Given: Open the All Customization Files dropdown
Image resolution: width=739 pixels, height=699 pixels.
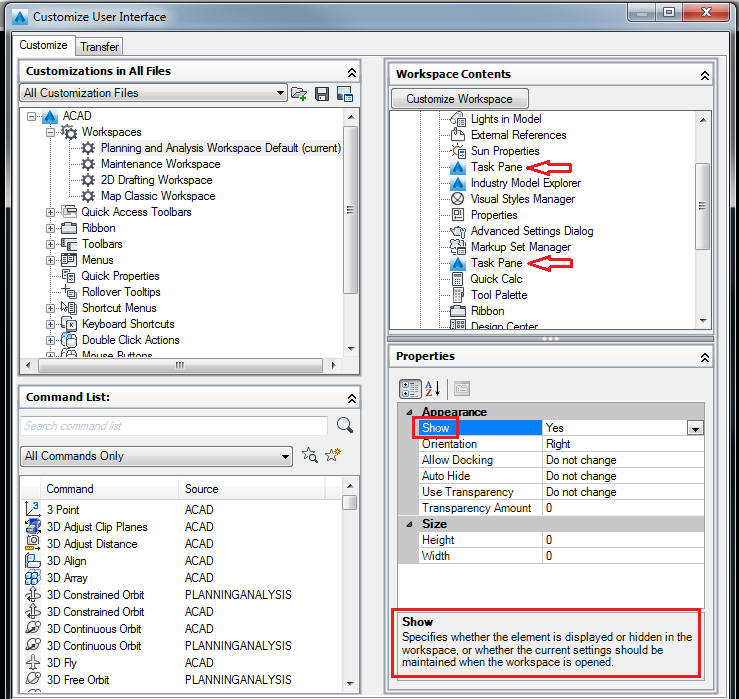Looking at the screenshot, I should tap(153, 93).
